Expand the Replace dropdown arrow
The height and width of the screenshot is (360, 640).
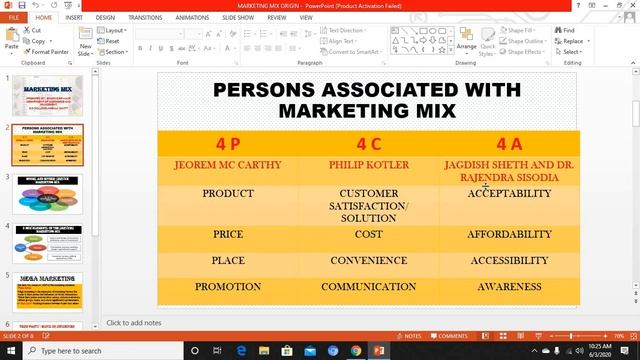pos(589,41)
